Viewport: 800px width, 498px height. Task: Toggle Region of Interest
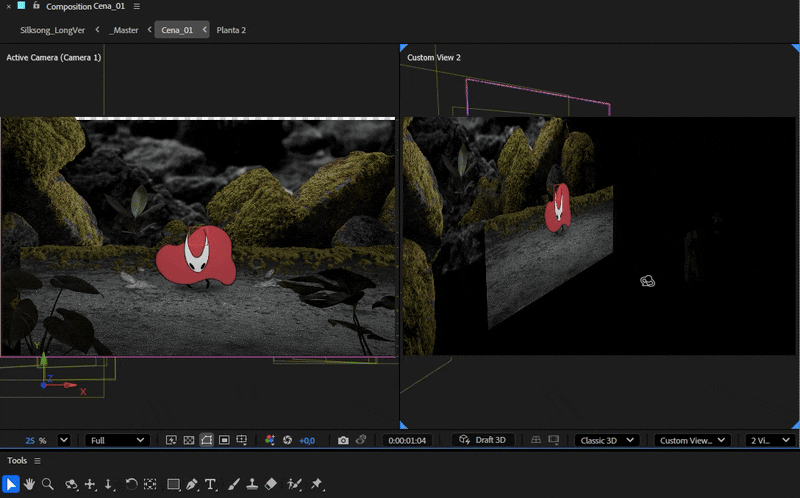pyautogui.click(x=224, y=440)
